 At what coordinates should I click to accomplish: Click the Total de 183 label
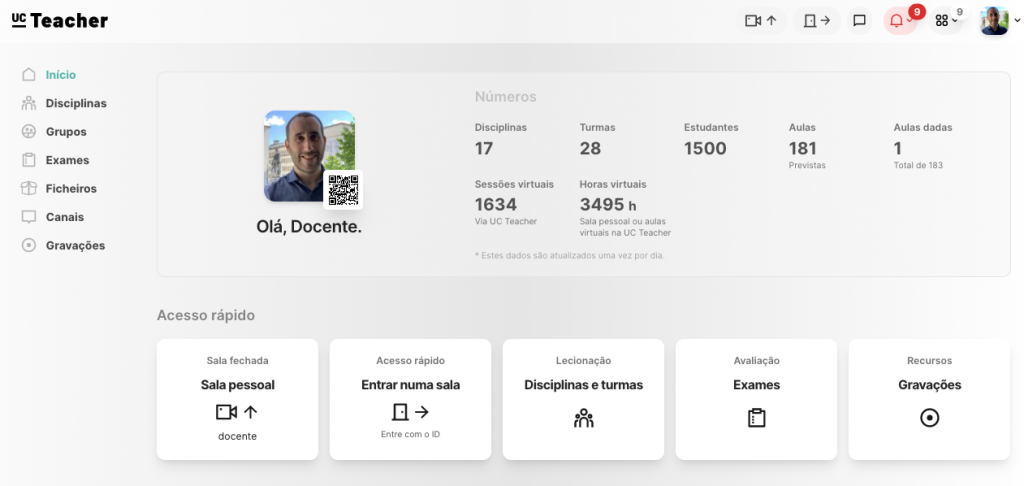(918, 165)
